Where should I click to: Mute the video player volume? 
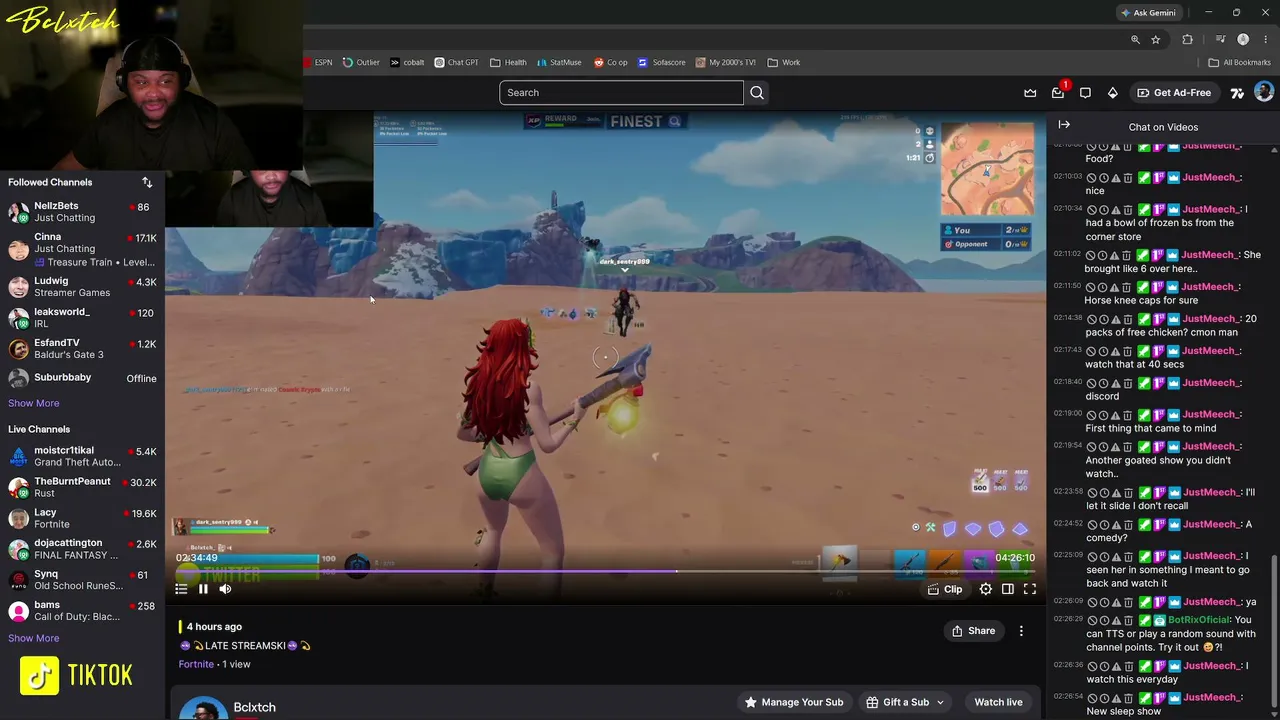click(x=225, y=589)
